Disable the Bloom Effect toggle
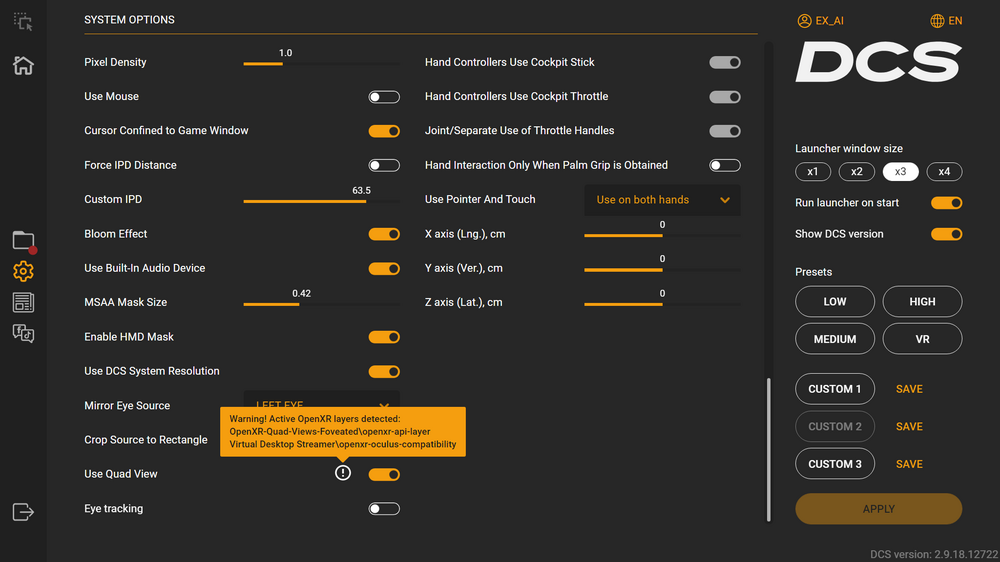Image resolution: width=1000 pixels, height=562 pixels. coord(384,234)
